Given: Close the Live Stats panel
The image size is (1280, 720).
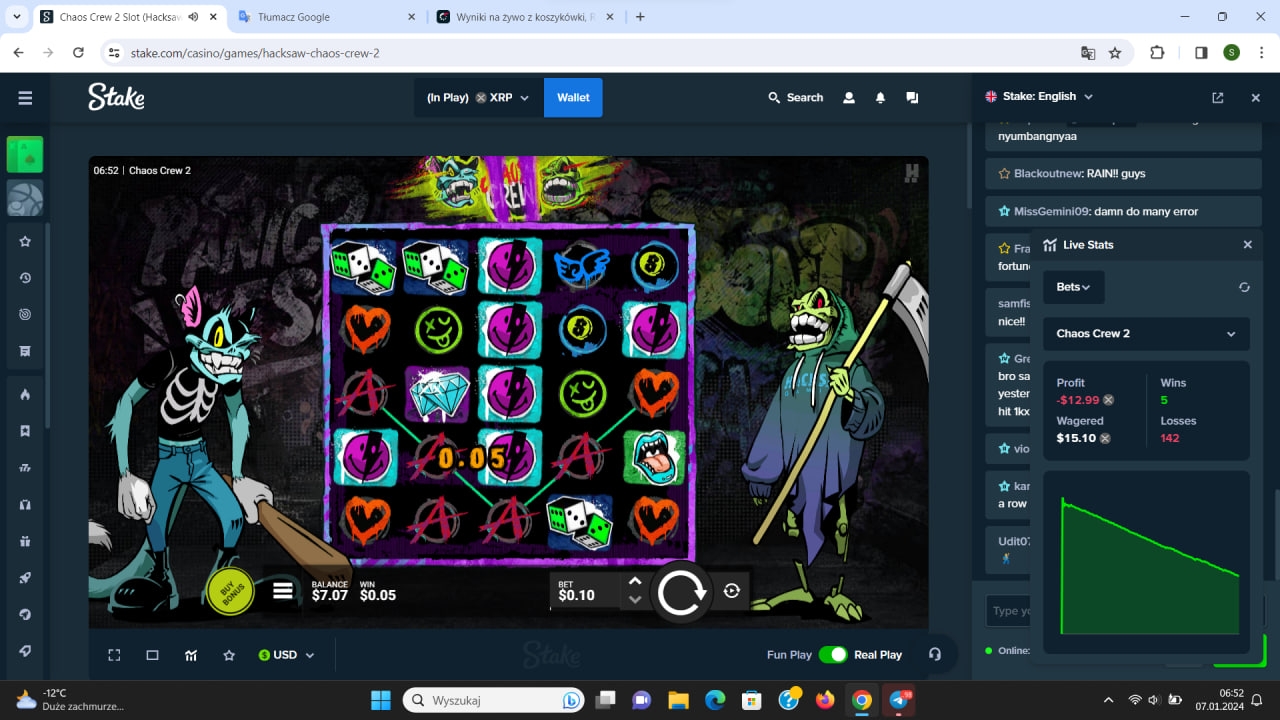Looking at the screenshot, I should tap(1247, 244).
